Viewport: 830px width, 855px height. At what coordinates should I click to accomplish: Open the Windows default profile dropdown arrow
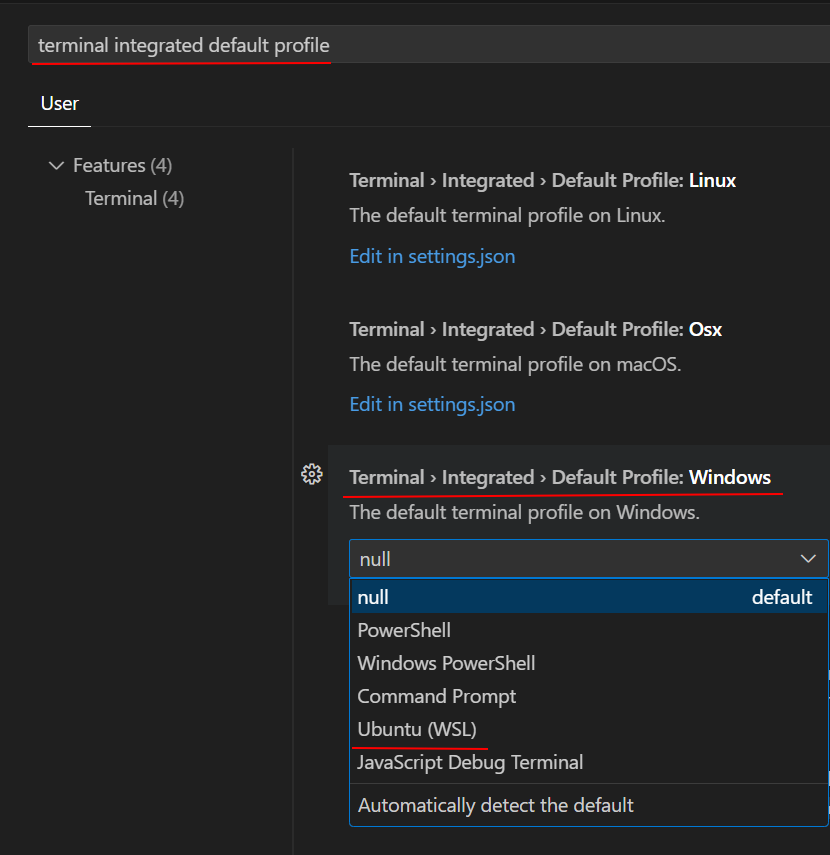(x=807, y=559)
